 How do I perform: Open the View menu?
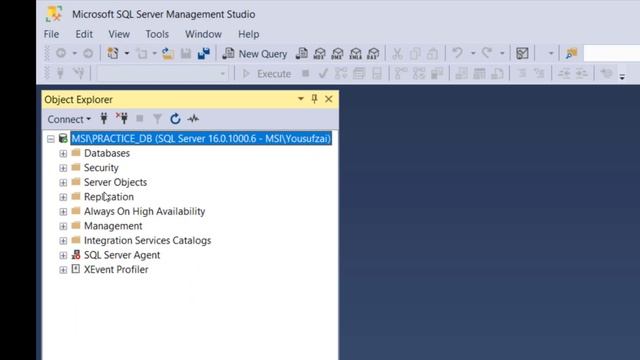point(119,34)
